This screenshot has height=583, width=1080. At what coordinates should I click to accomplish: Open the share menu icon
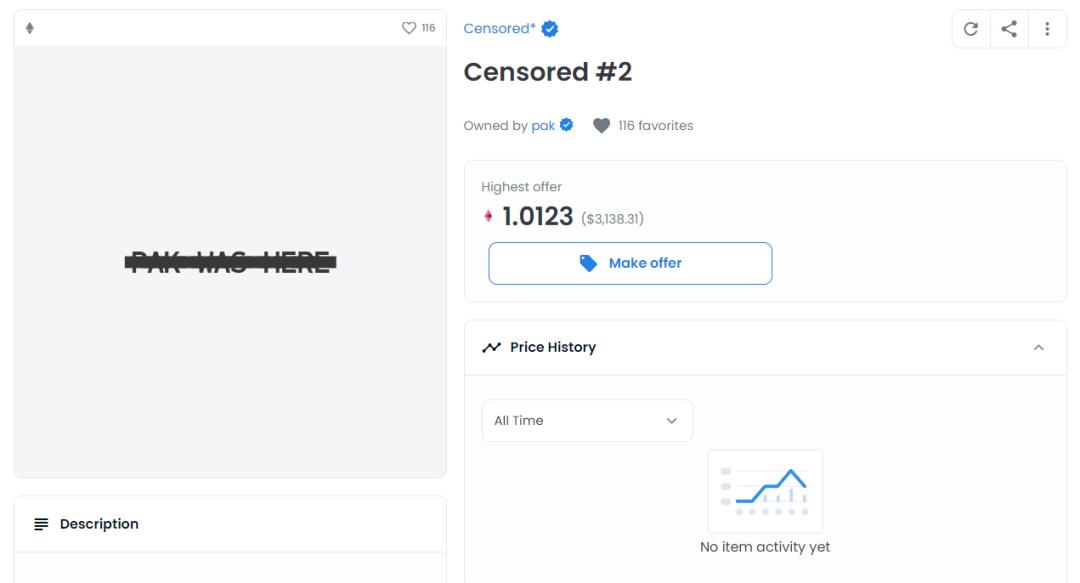[x=1009, y=29]
